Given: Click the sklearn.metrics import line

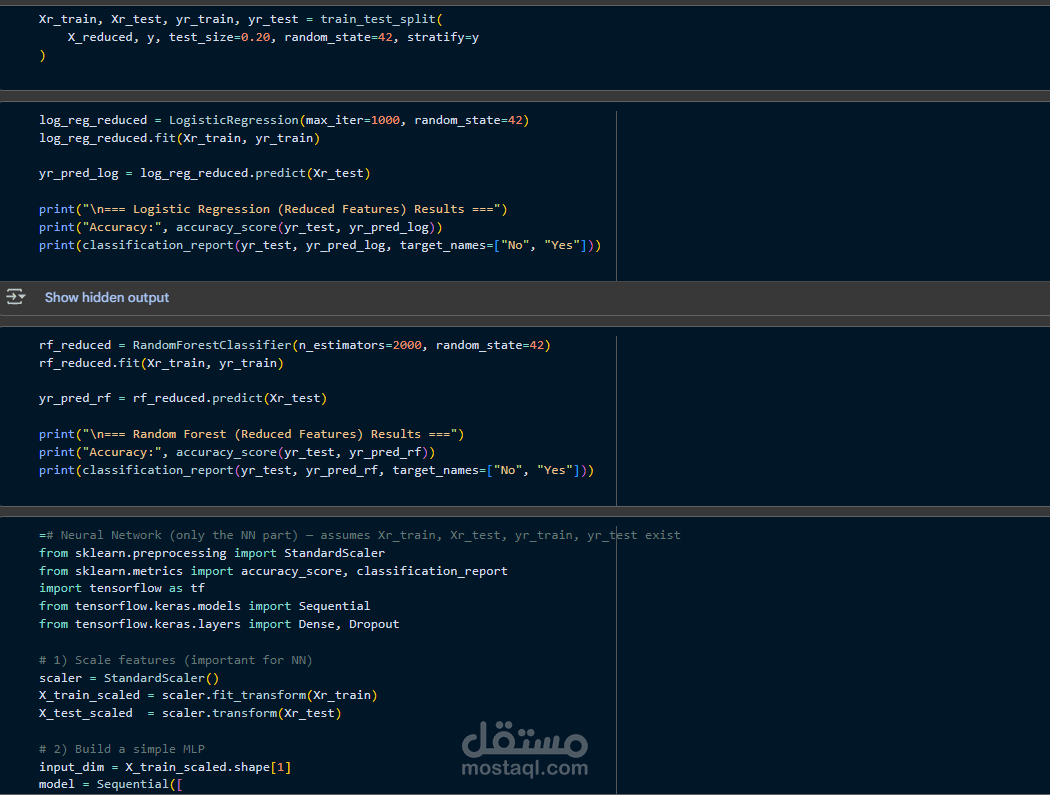Looking at the screenshot, I should click(273, 571).
